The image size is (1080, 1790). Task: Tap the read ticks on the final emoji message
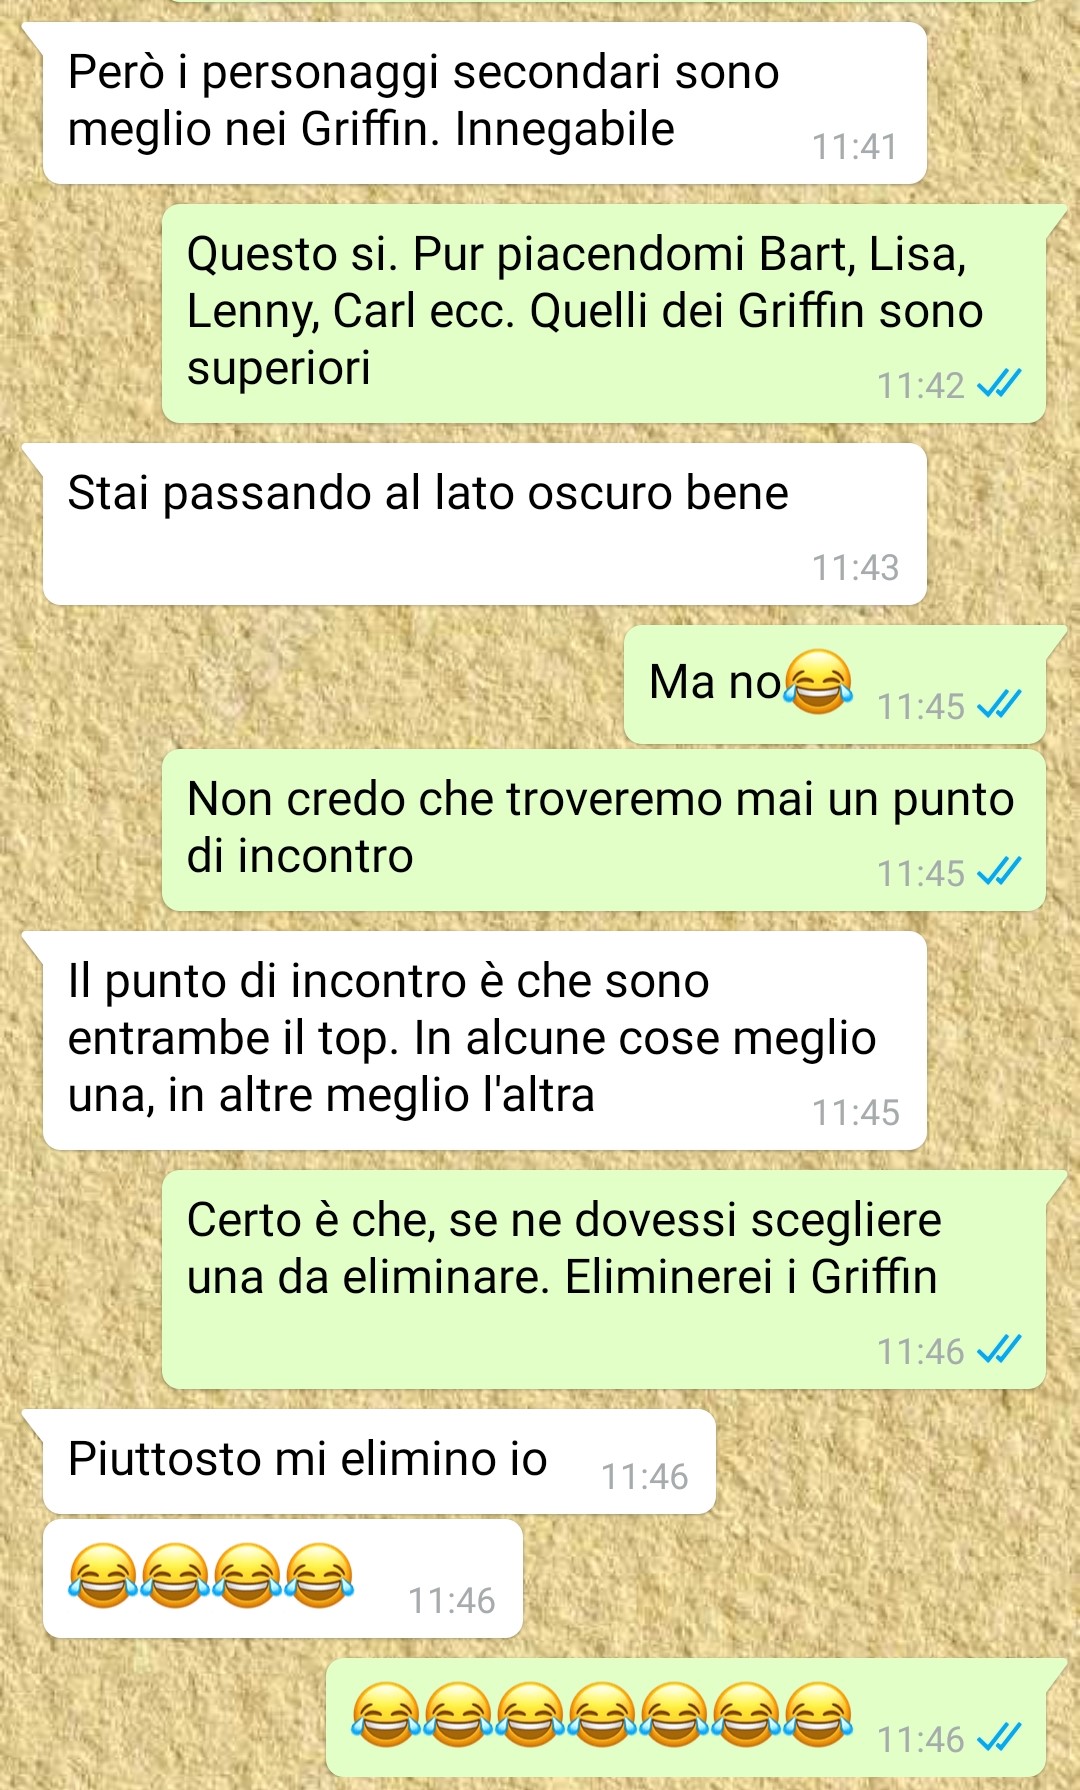coord(998,1737)
